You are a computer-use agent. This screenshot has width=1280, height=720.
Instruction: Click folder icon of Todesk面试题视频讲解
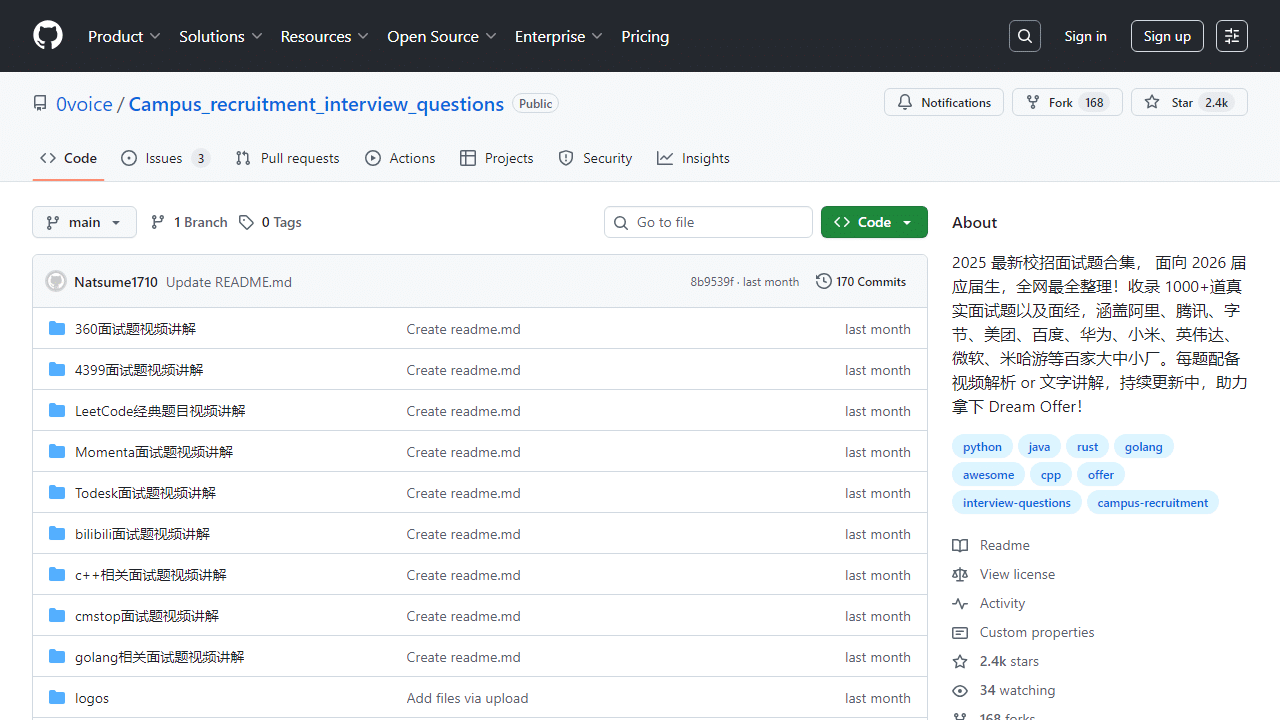click(57, 493)
